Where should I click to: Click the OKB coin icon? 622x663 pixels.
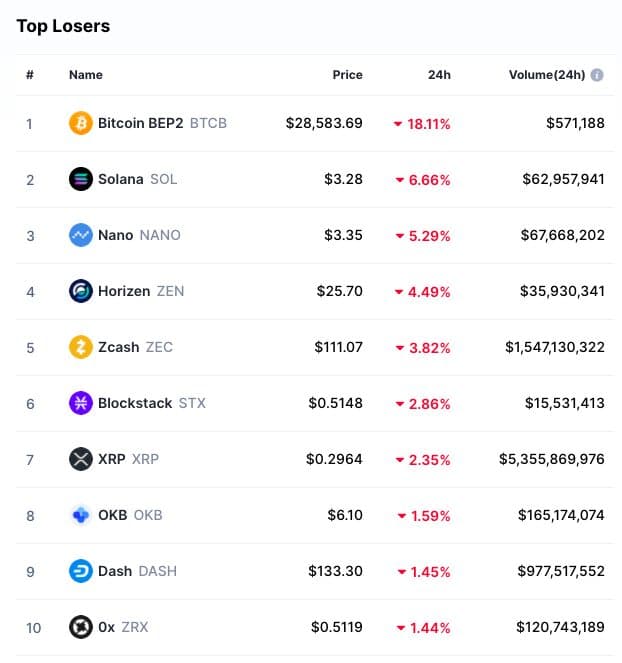pos(81,516)
